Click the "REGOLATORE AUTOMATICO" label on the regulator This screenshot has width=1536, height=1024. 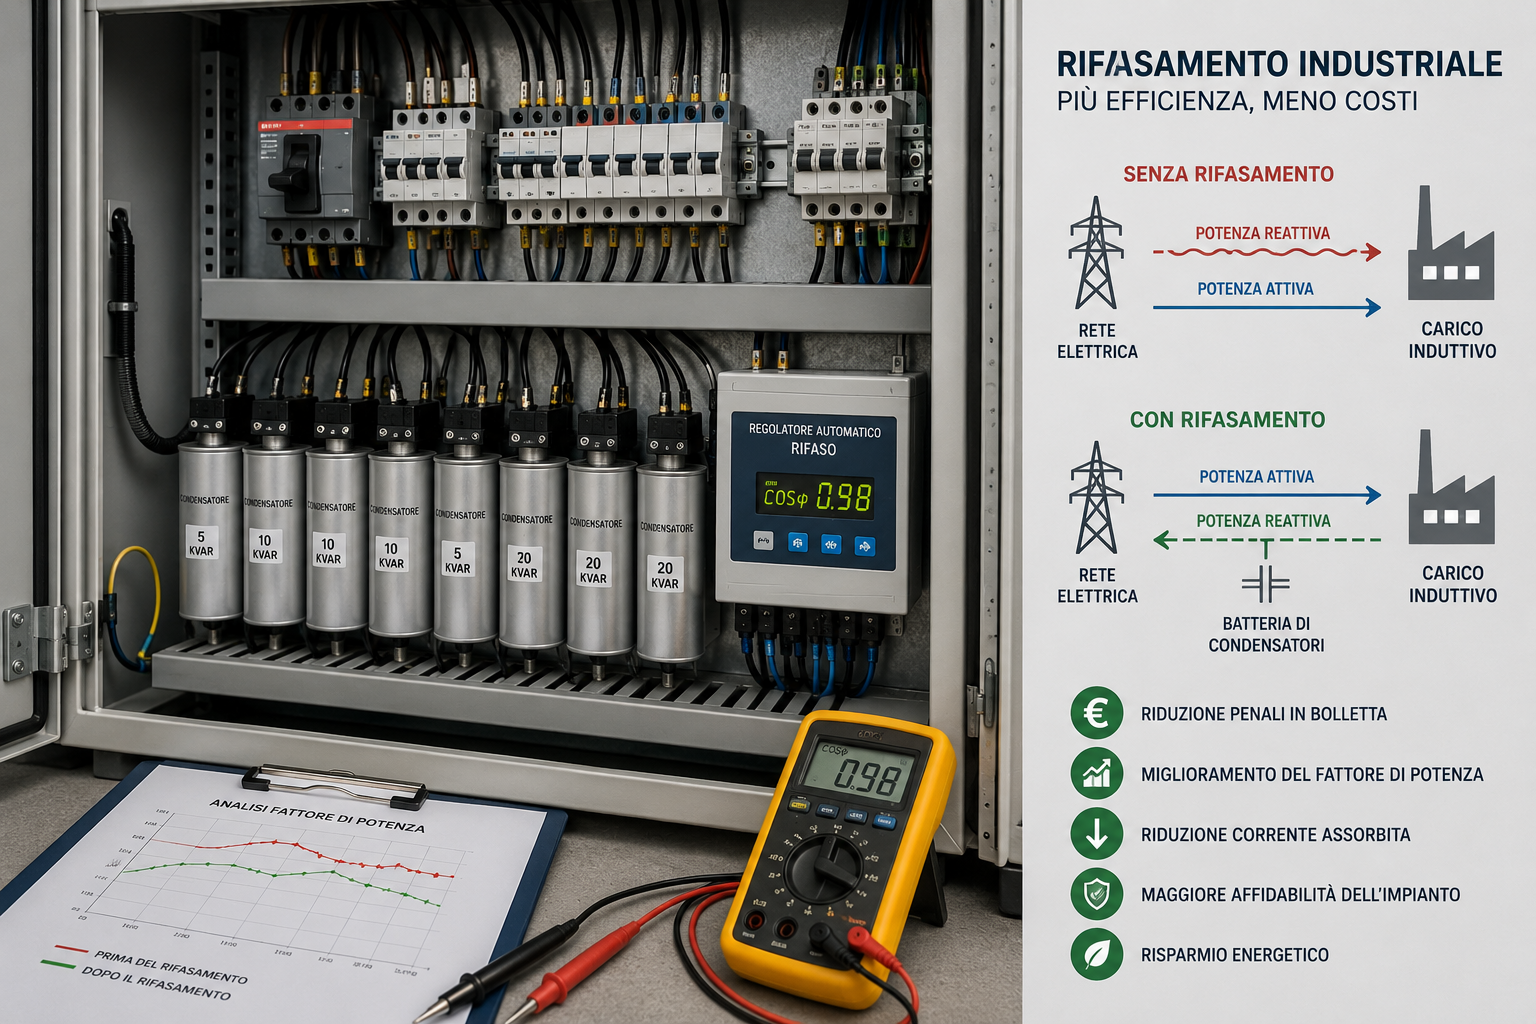click(x=815, y=430)
